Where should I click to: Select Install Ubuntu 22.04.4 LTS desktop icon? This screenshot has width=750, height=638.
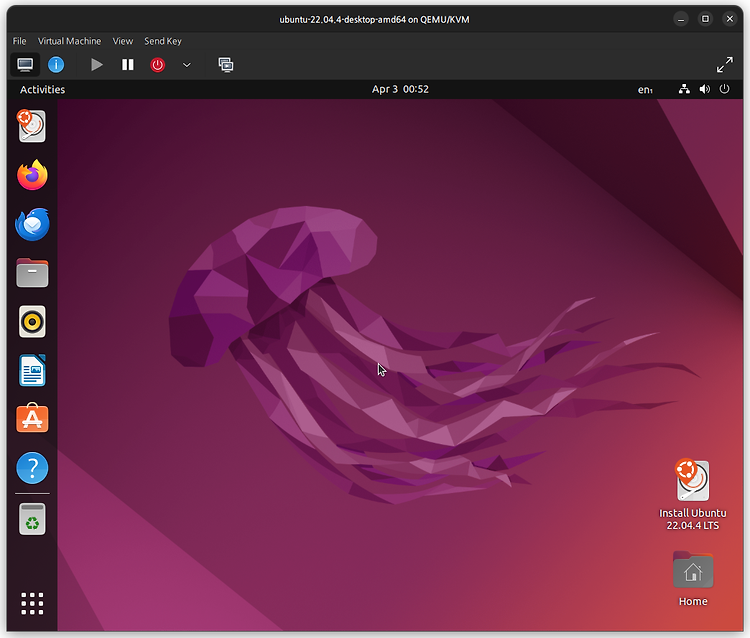tap(693, 495)
